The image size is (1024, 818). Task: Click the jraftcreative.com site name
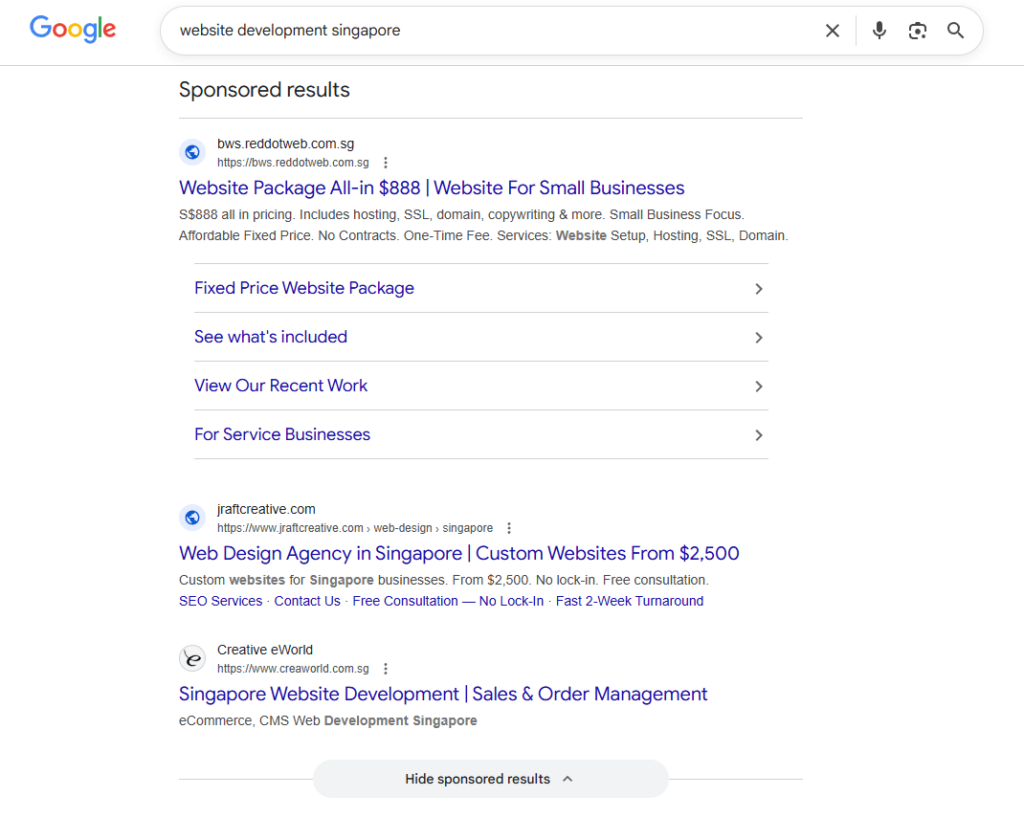coord(266,509)
